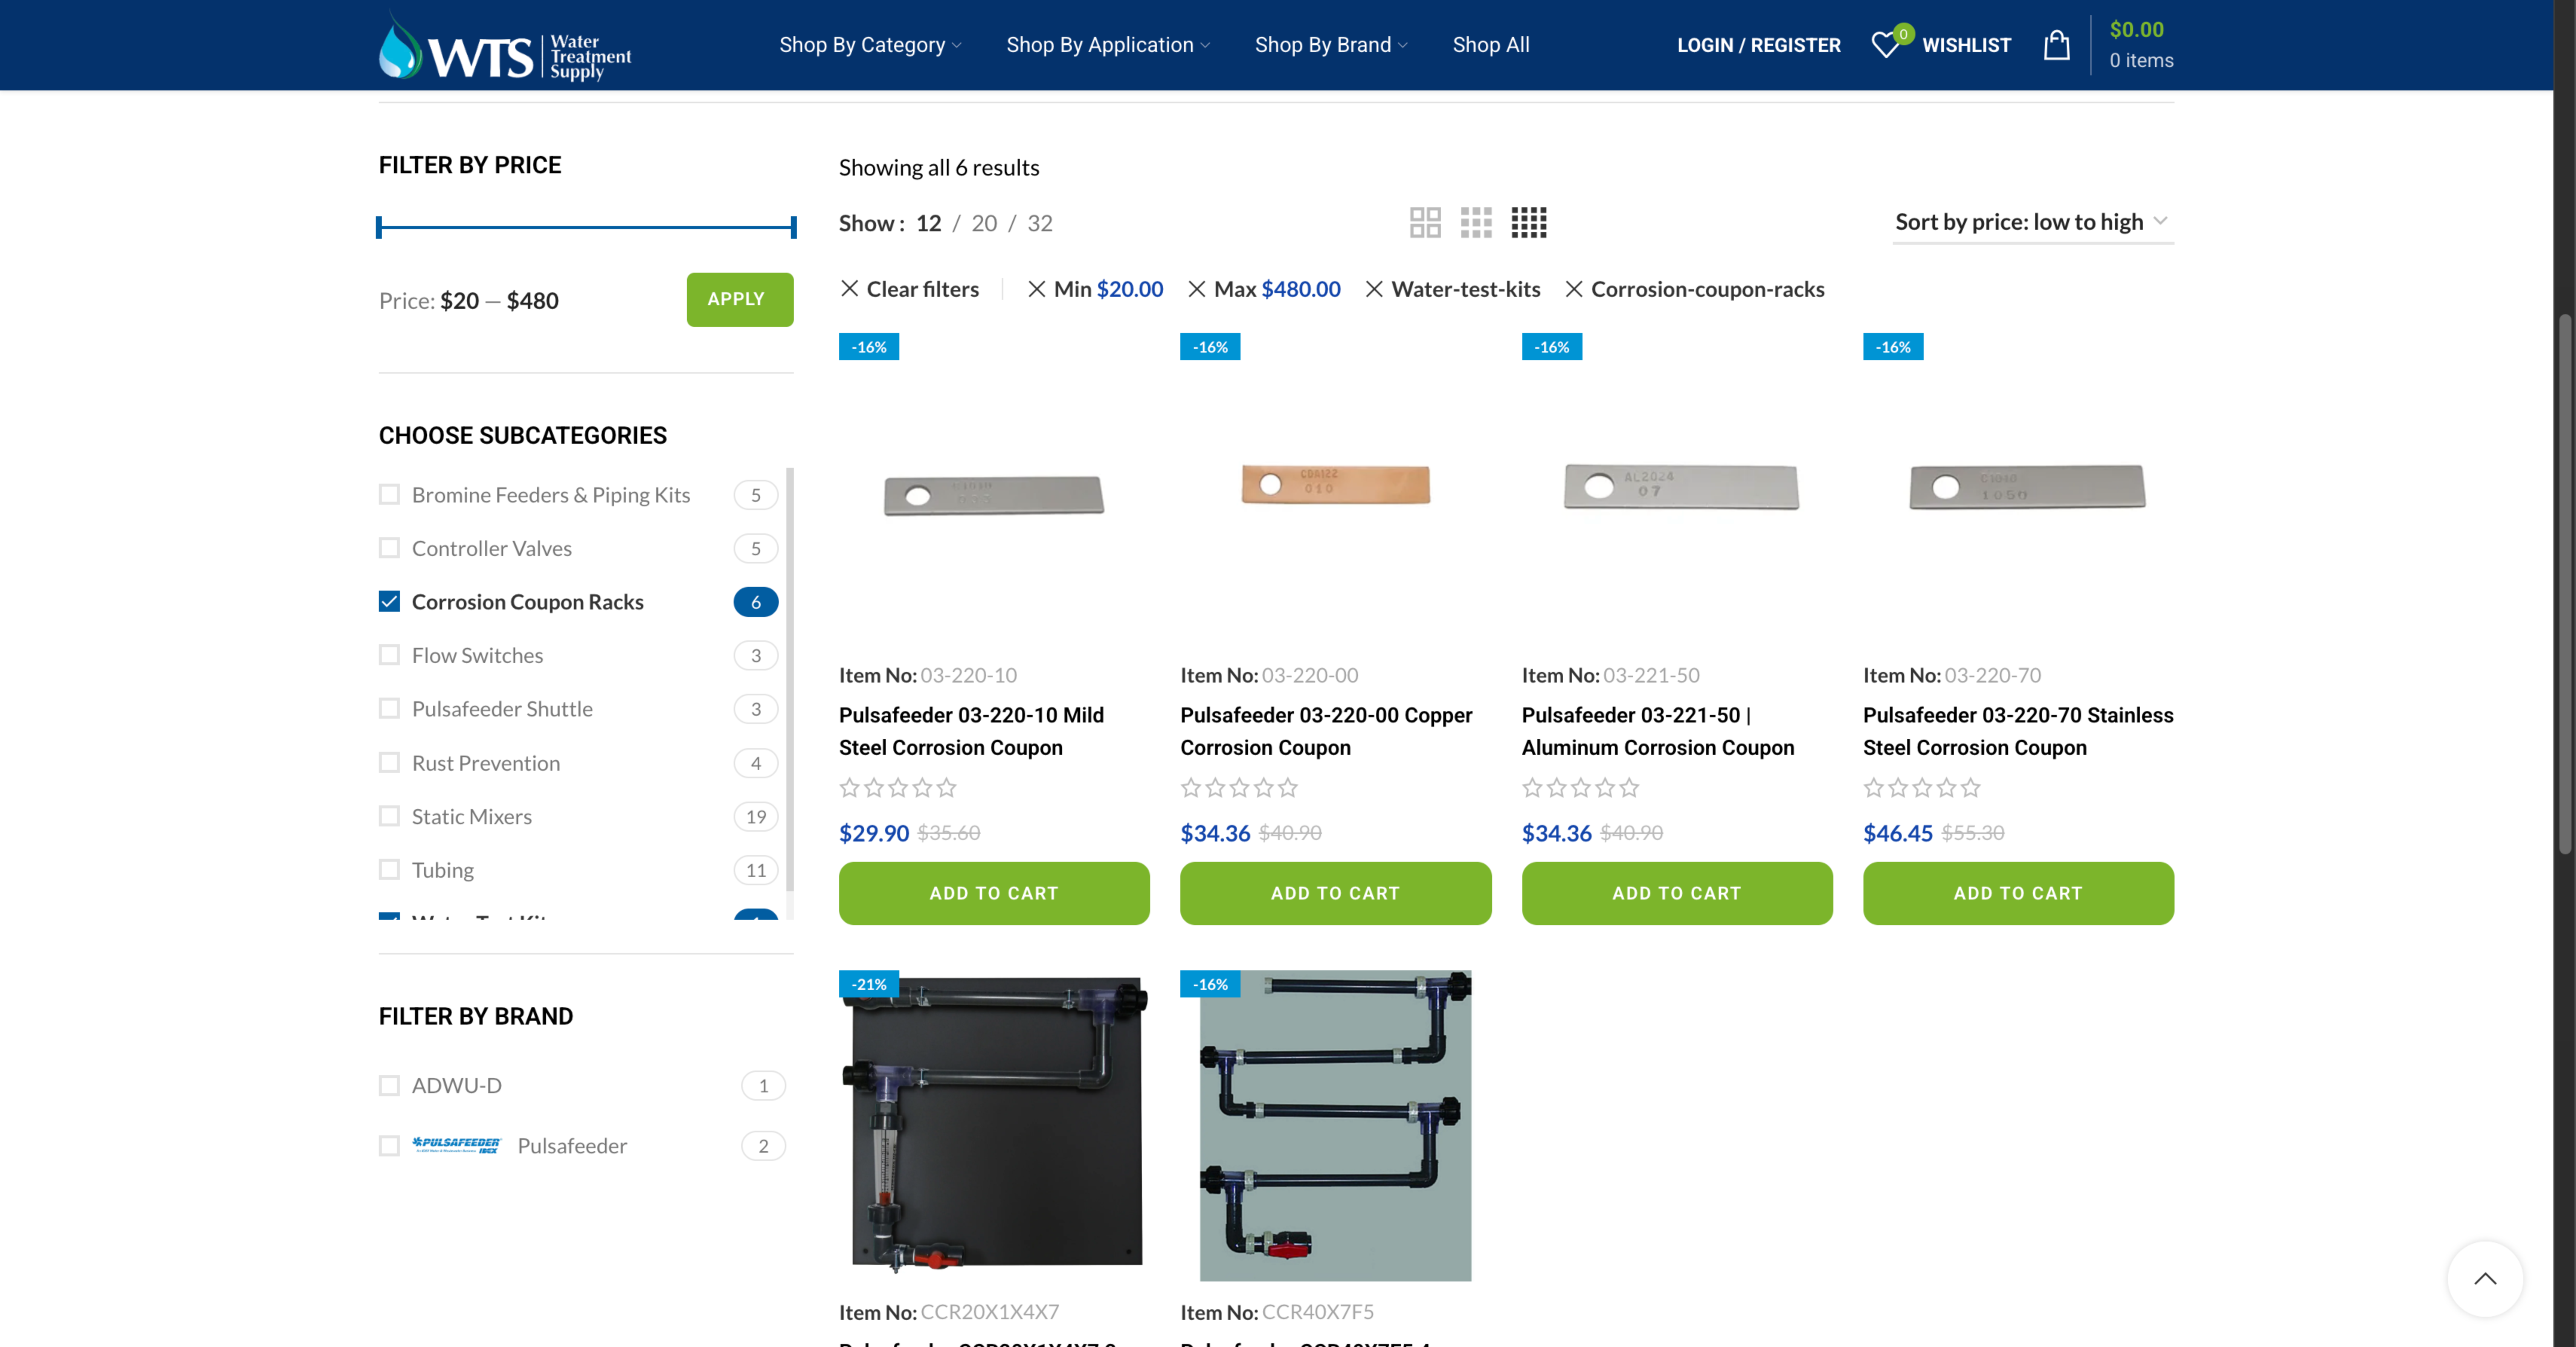Expand Shop By Category menu
The image size is (2576, 1347).
[x=870, y=45]
